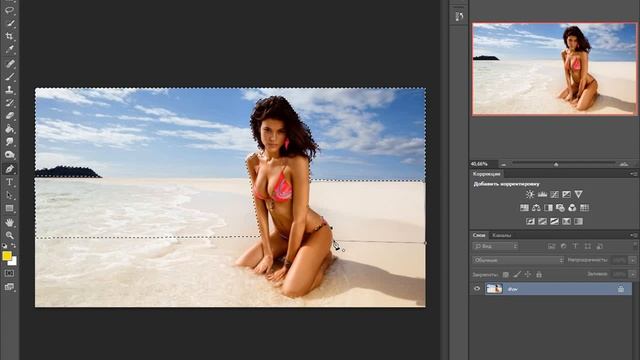Select Коррекция adjustments tab
Screen dimensions: 640x360
coord(487,174)
